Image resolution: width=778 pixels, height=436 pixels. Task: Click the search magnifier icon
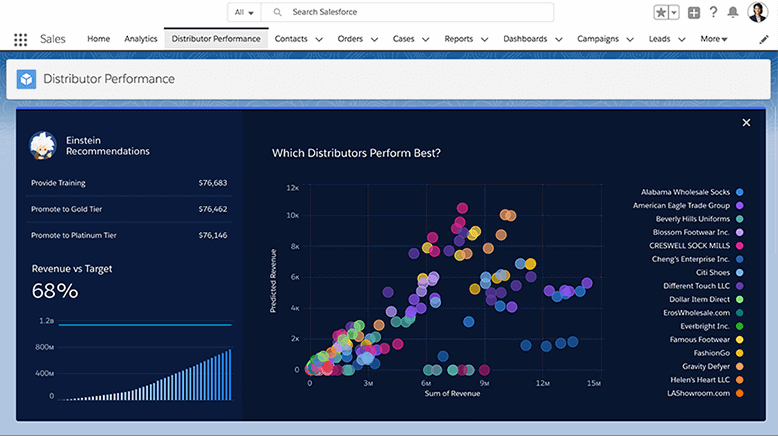click(x=277, y=12)
